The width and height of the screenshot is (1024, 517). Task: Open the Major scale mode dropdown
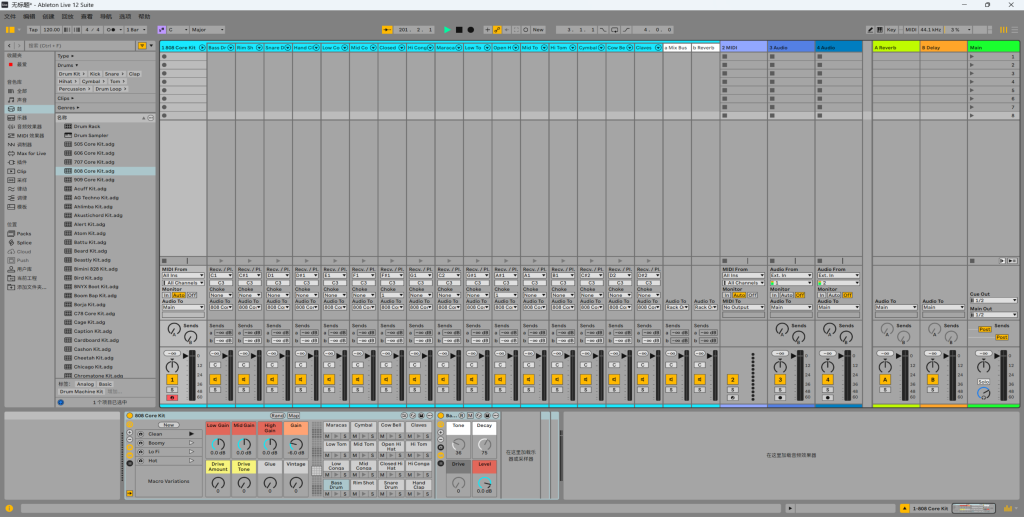coord(207,30)
